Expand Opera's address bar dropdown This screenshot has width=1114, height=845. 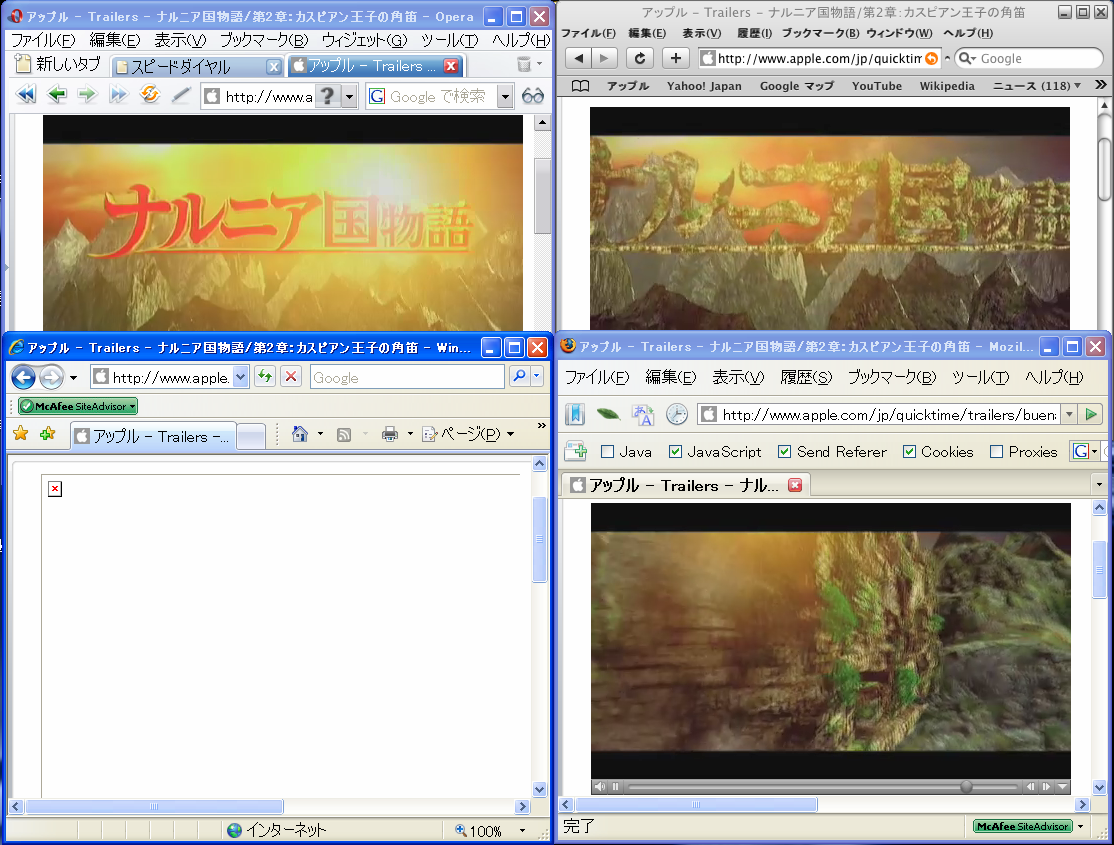(x=349, y=96)
